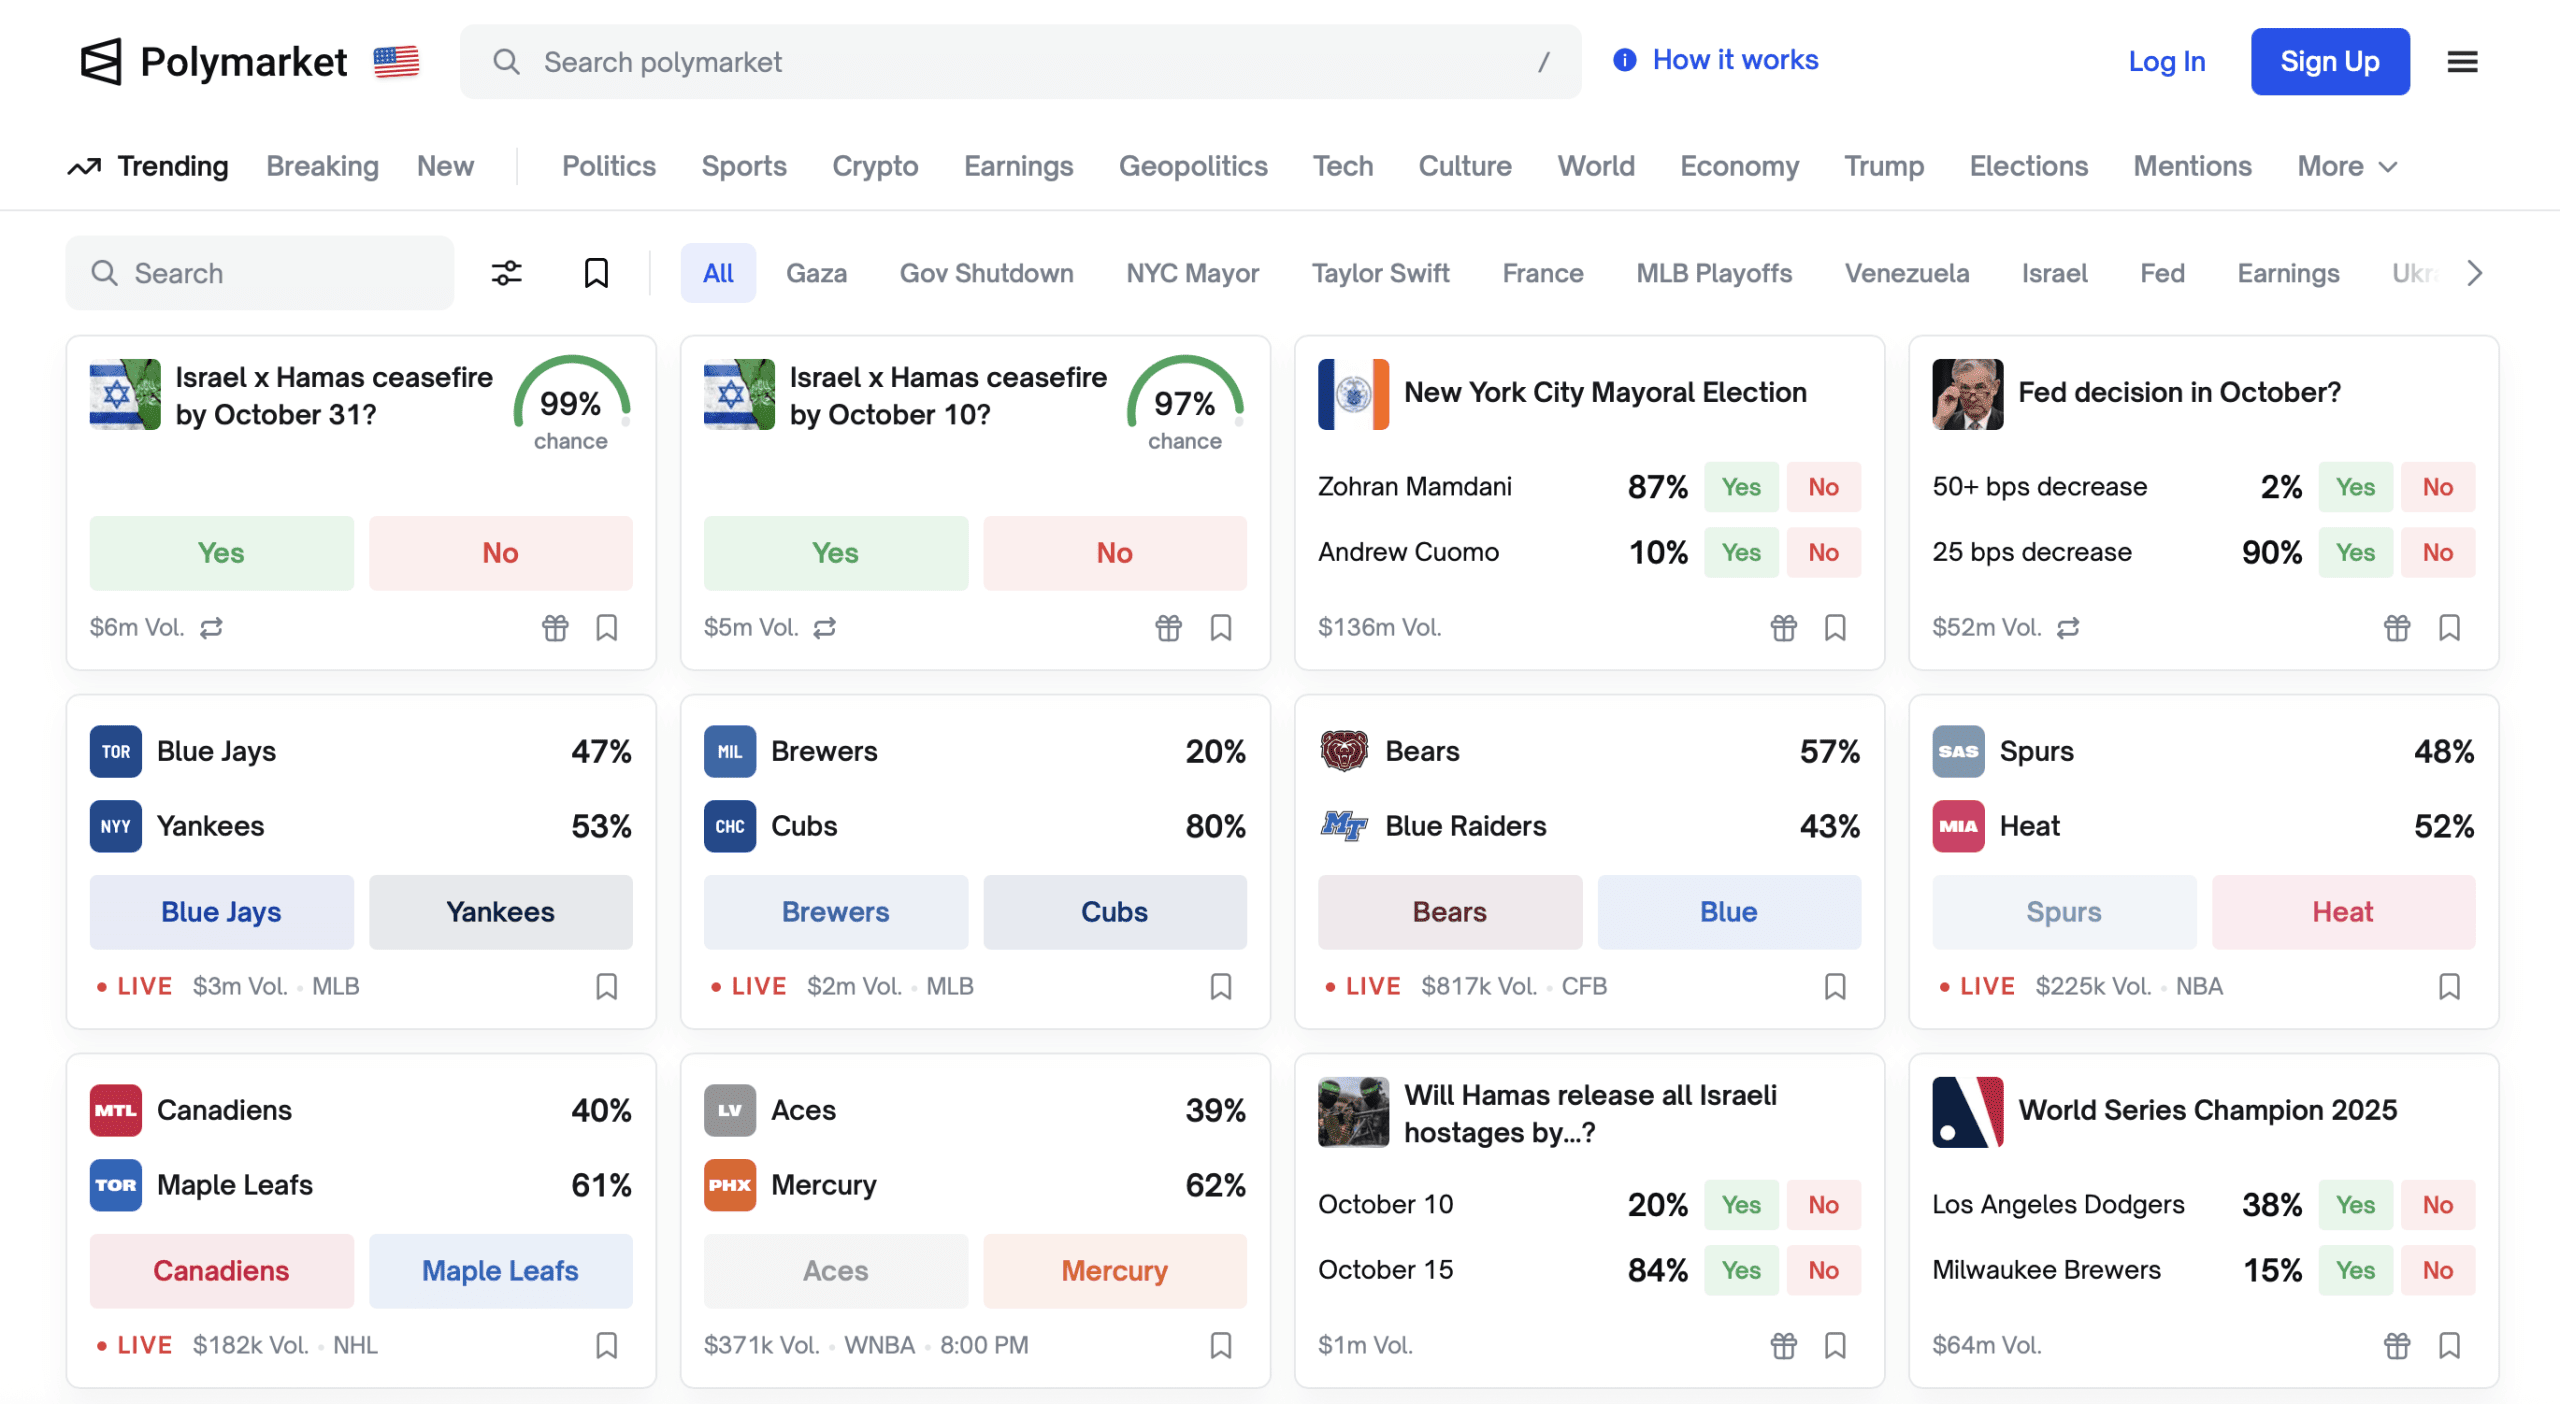Bookmark the New York City Mayoral Election market
This screenshot has height=1404, width=2560.
coord(1835,627)
